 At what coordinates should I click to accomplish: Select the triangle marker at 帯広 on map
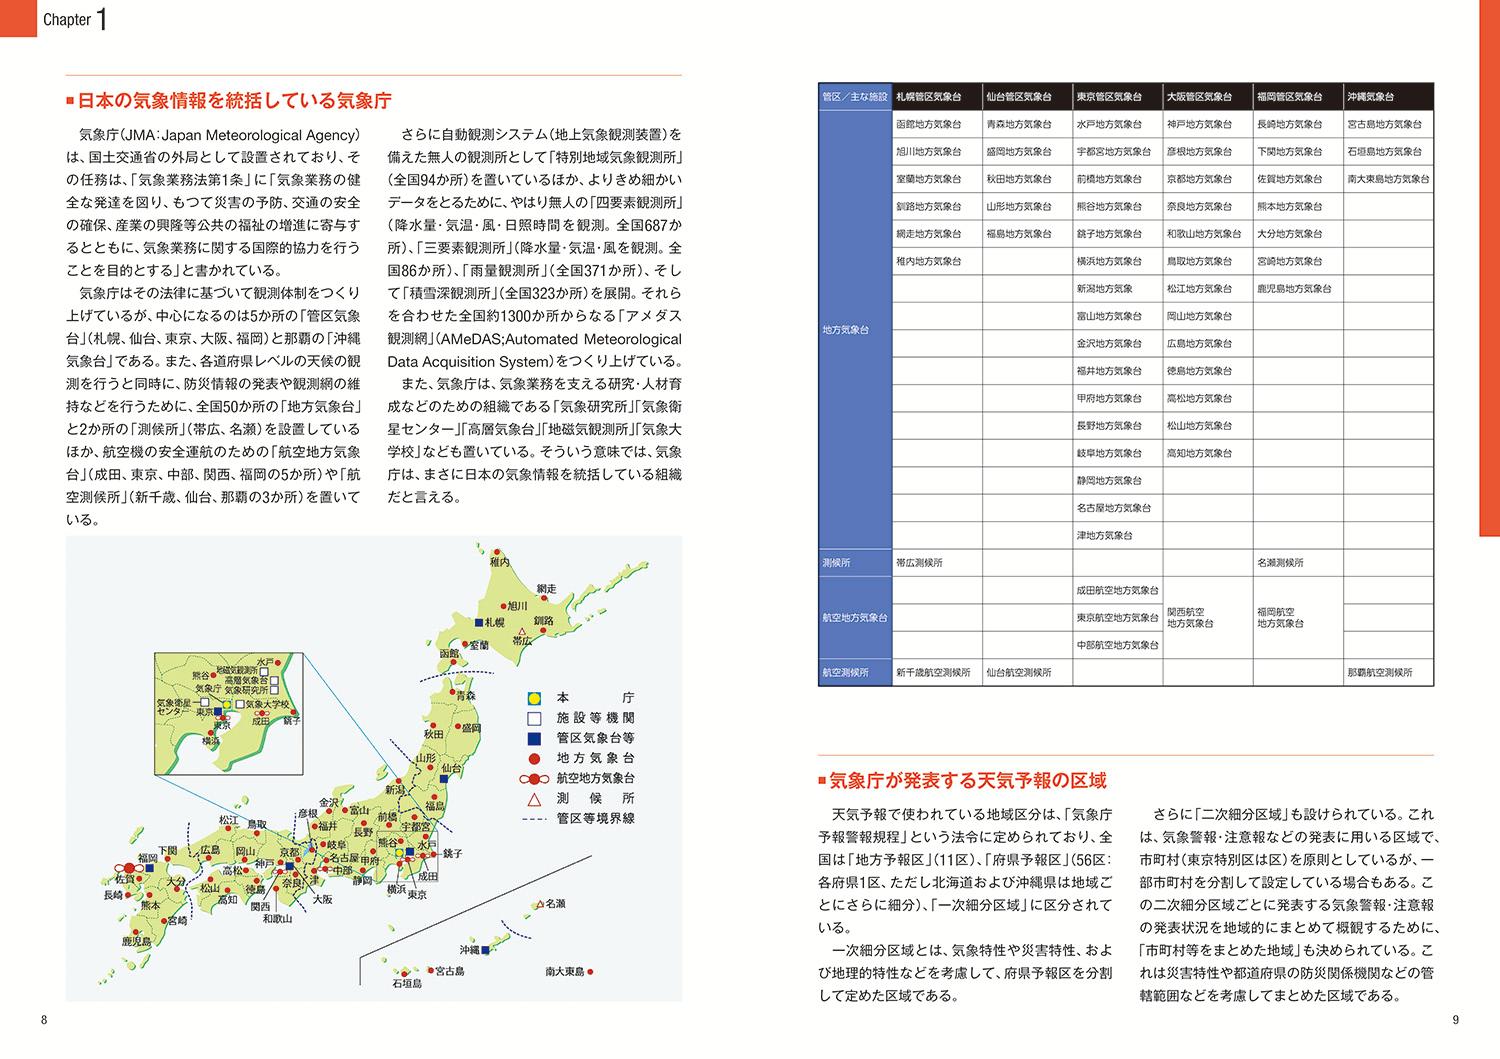point(521,630)
